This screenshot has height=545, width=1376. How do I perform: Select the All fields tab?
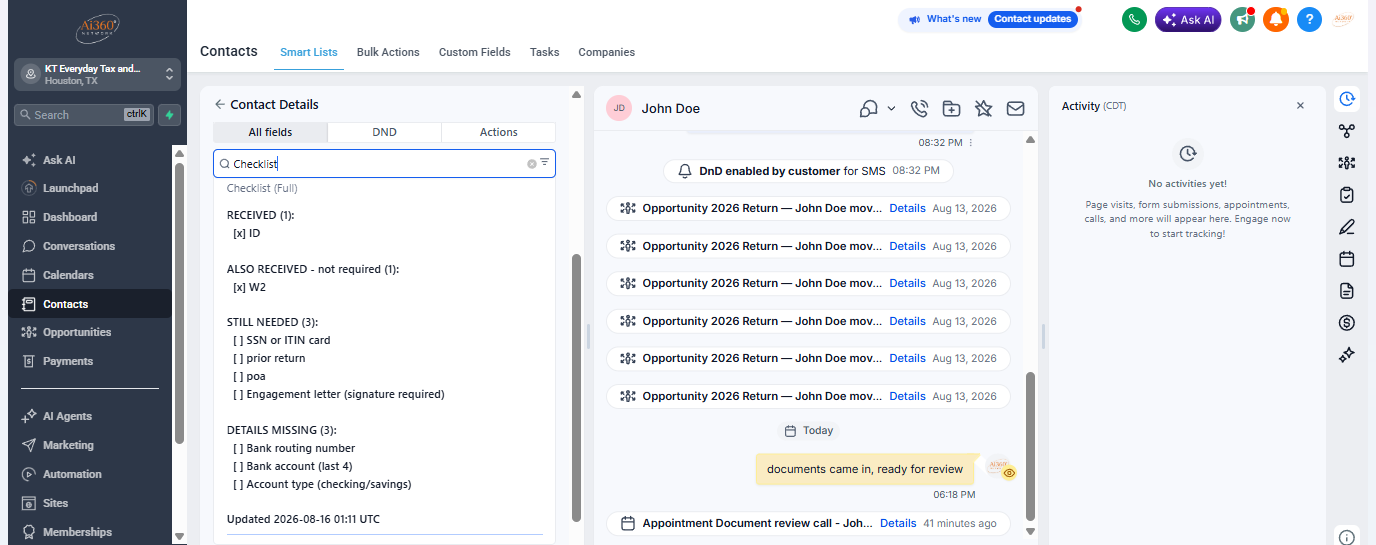point(270,132)
